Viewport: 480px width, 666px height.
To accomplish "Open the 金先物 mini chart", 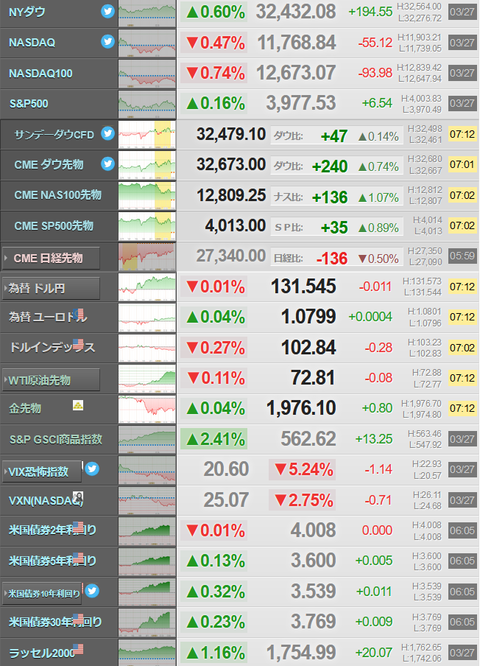I will click(147, 409).
